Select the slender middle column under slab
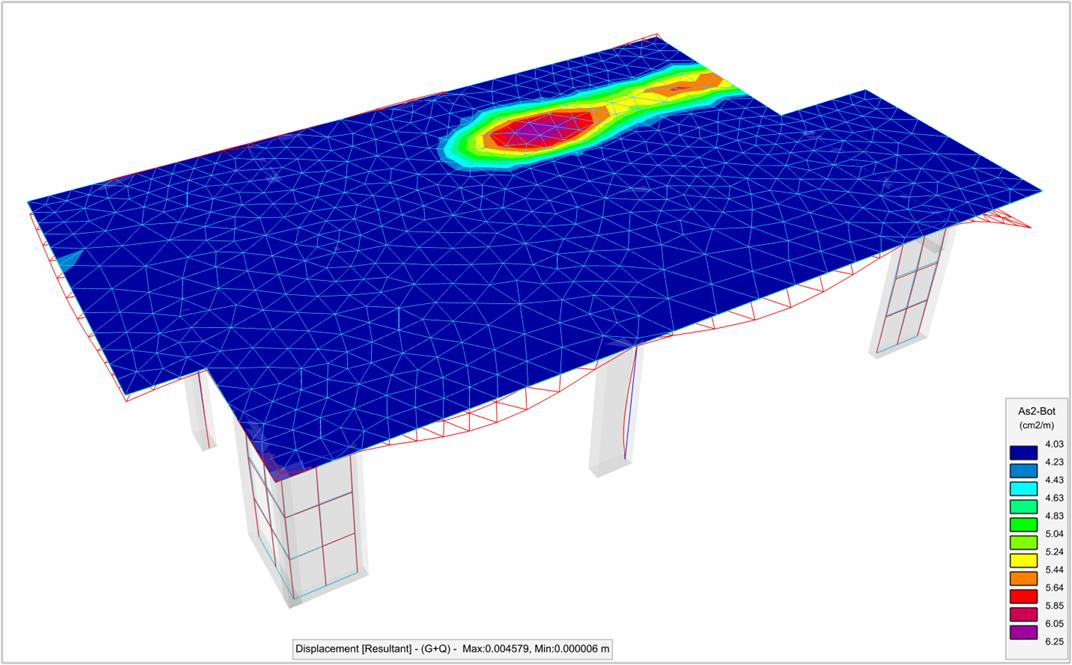The image size is (1072, 665). 617,410
